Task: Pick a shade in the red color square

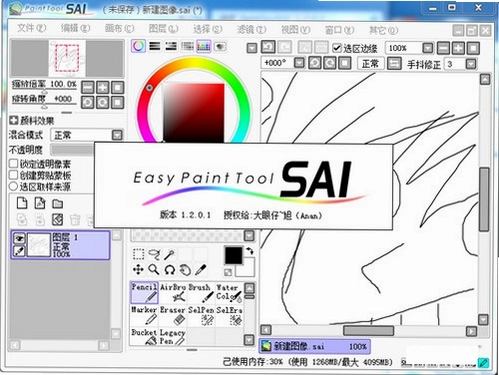Action: (x=194, y=113)
